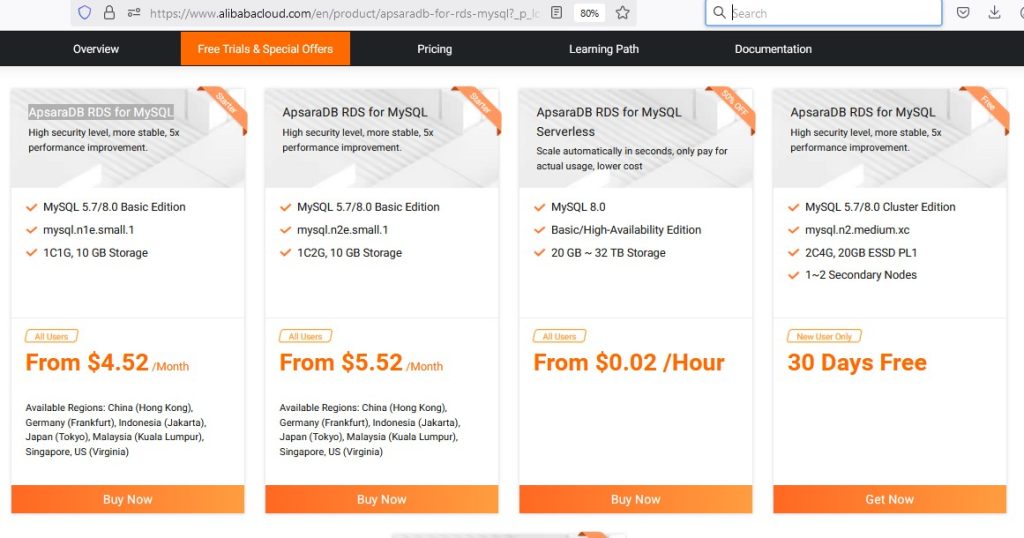Image resolution: width=1024 pixels, height=538 pixels.
Task: Click the alibabacloud.com URL in address bar
Action: coord(344,13)
